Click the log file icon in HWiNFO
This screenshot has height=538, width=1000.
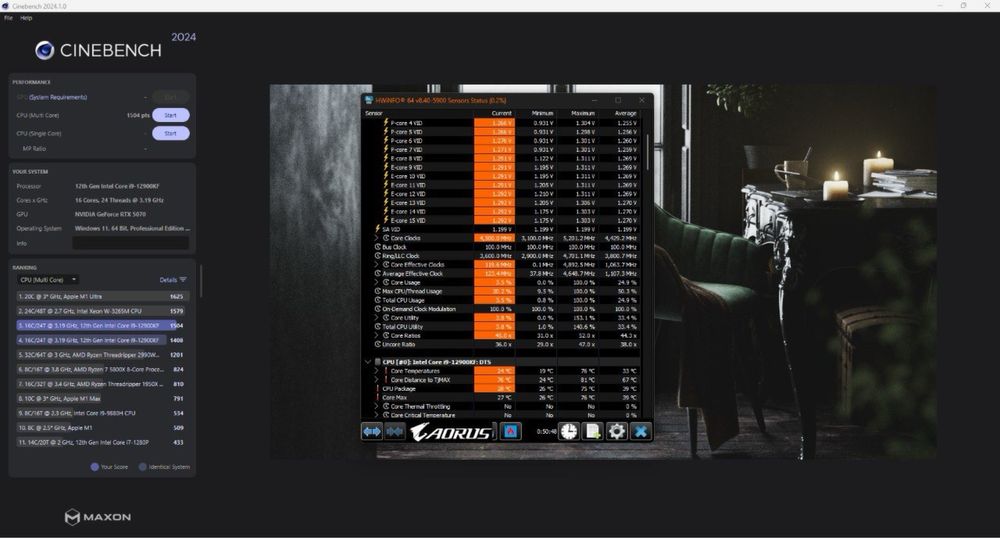[x=593, y=432]
